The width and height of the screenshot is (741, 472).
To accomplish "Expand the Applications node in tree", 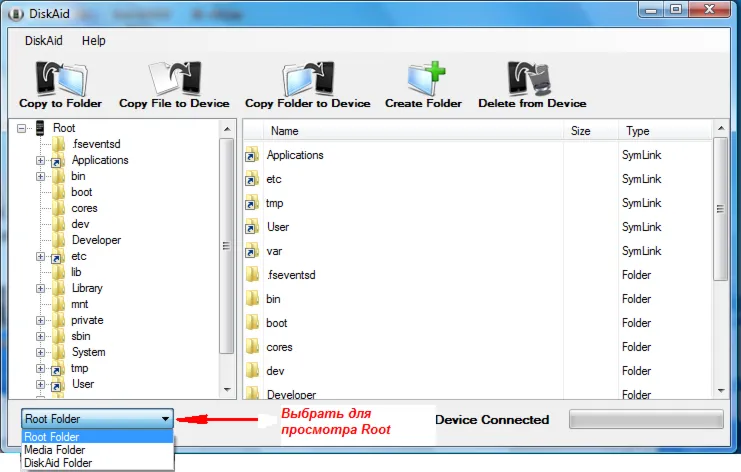I will (41, 161).
